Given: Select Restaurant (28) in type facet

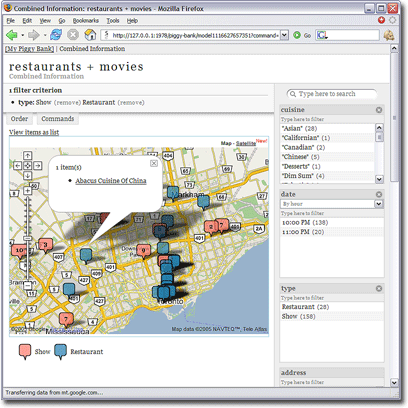Looking at the screenshot, I should tap(305, 307).
